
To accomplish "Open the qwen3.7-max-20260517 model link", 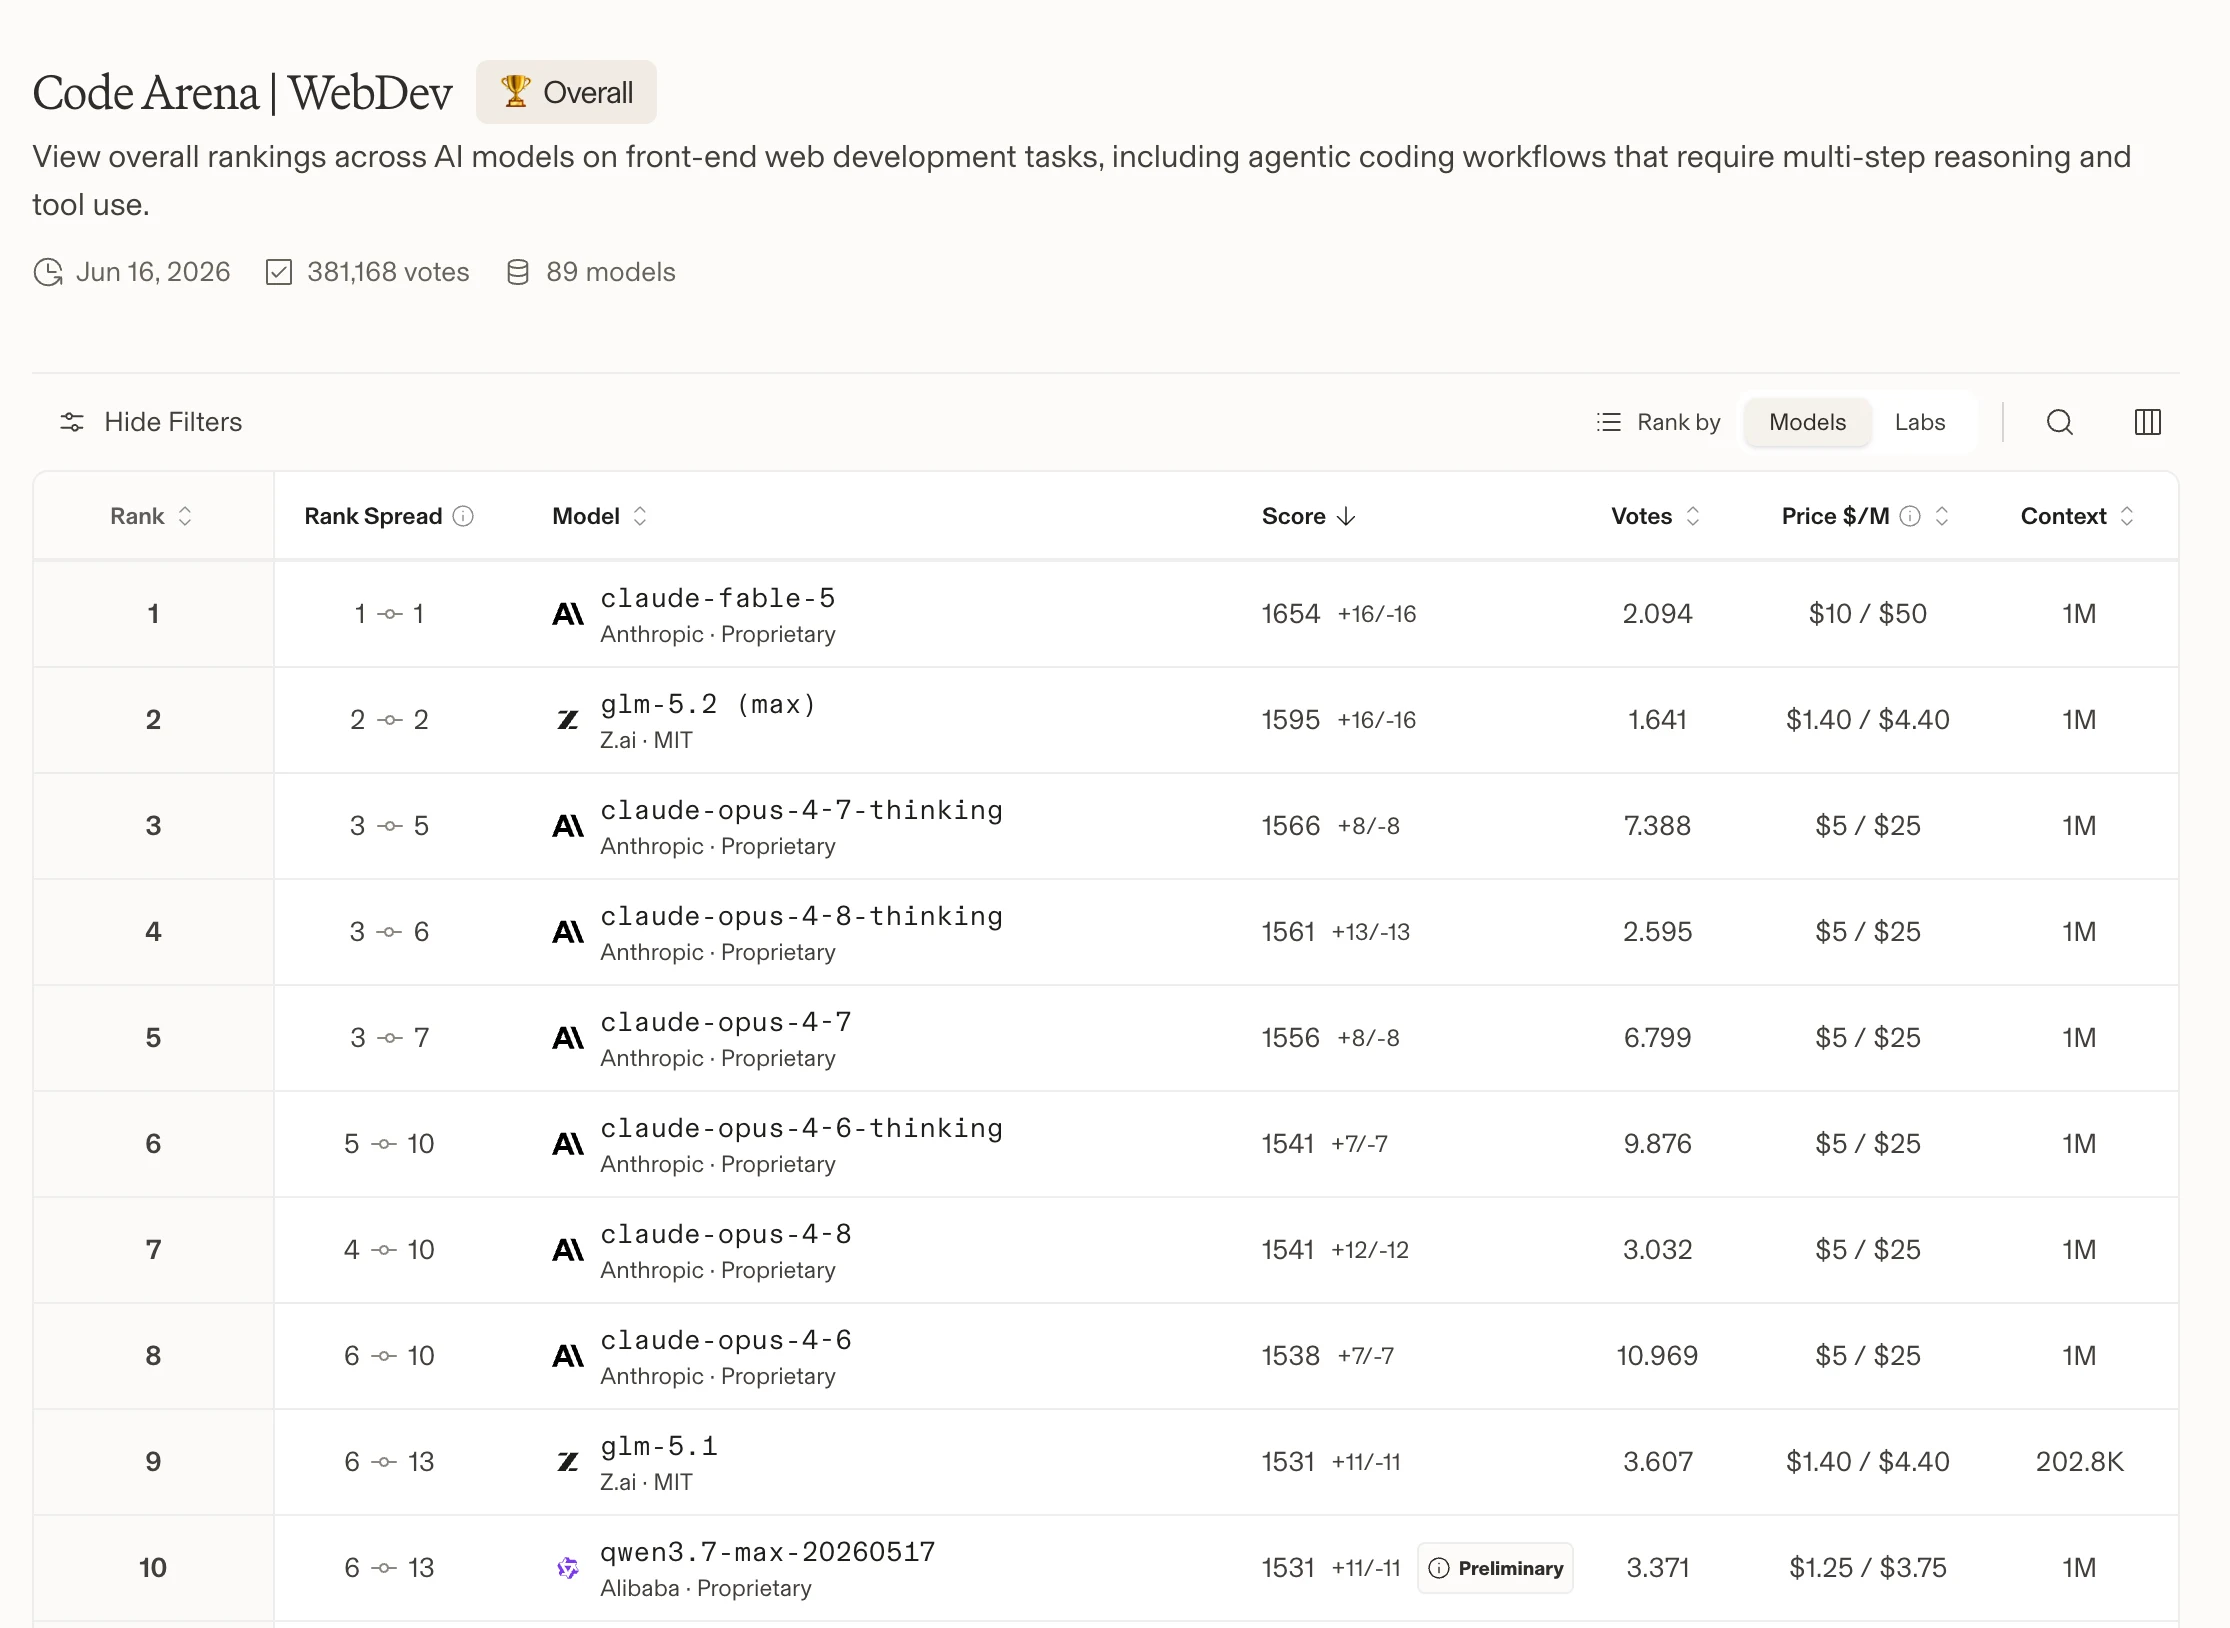I will pos(768,1552).
